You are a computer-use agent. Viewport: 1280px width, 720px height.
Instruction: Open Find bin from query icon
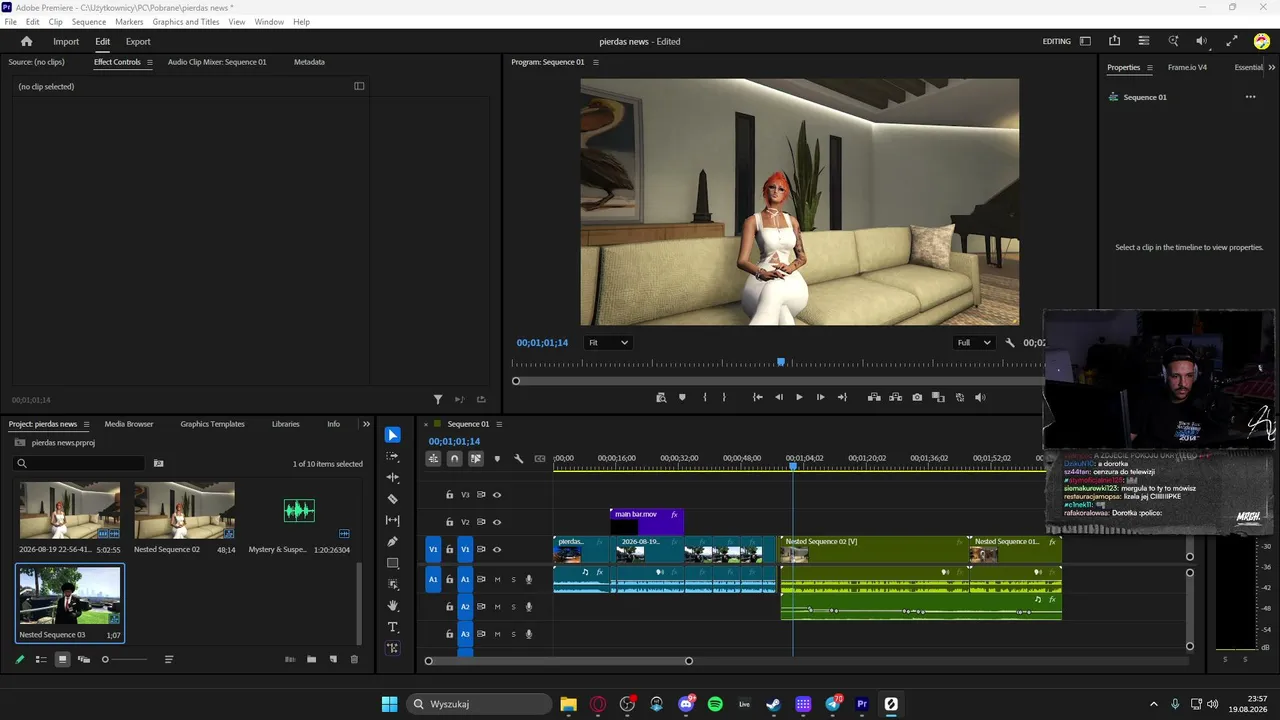(x=158, y=463)
